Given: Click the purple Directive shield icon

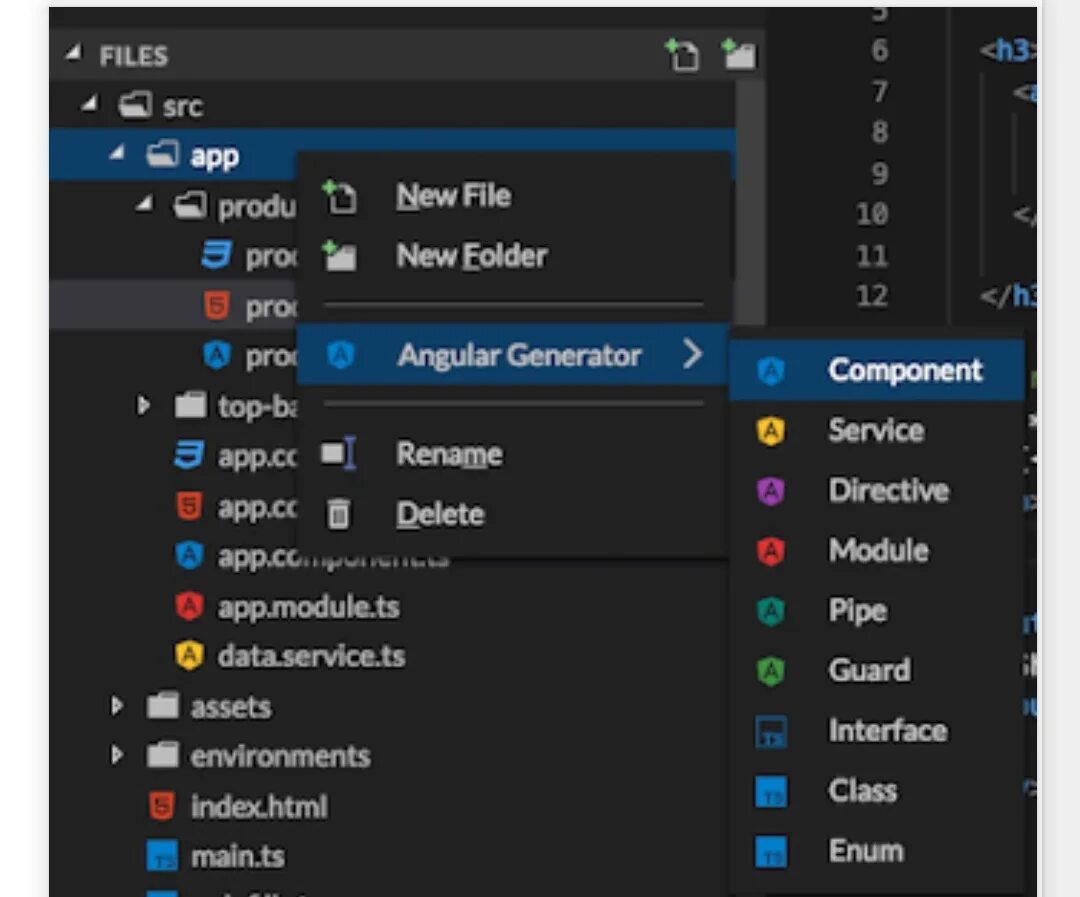Looking at the screenshot, I should [x=771, y=491].
